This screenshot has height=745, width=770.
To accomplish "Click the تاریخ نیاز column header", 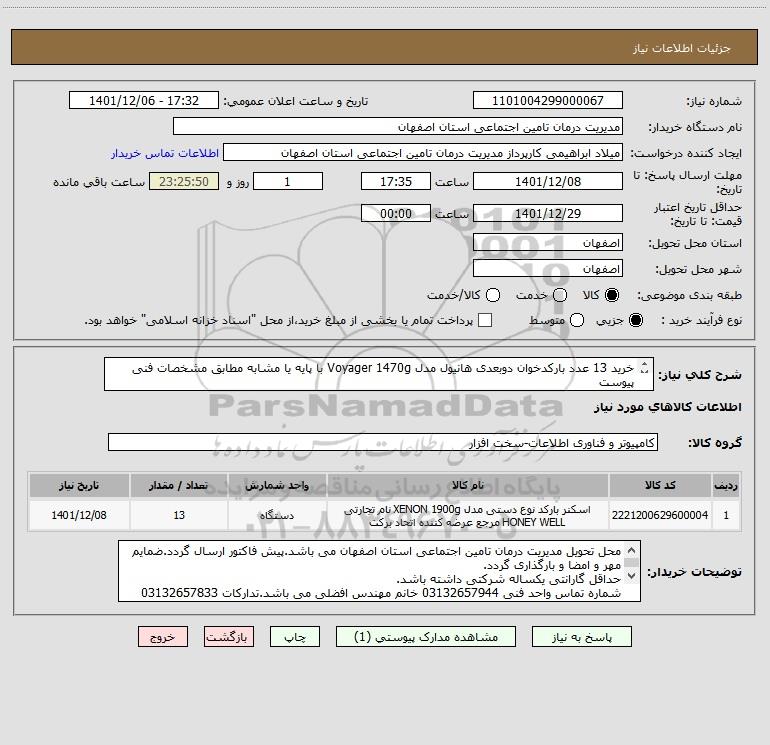I will [79, 485].
